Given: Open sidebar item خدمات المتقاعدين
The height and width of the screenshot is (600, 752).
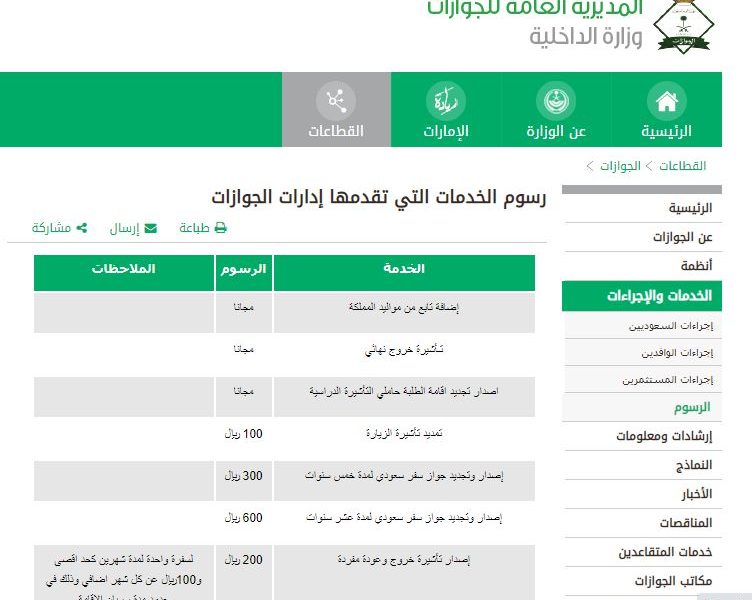Looking at the screenshot, I should coord(643,552).
